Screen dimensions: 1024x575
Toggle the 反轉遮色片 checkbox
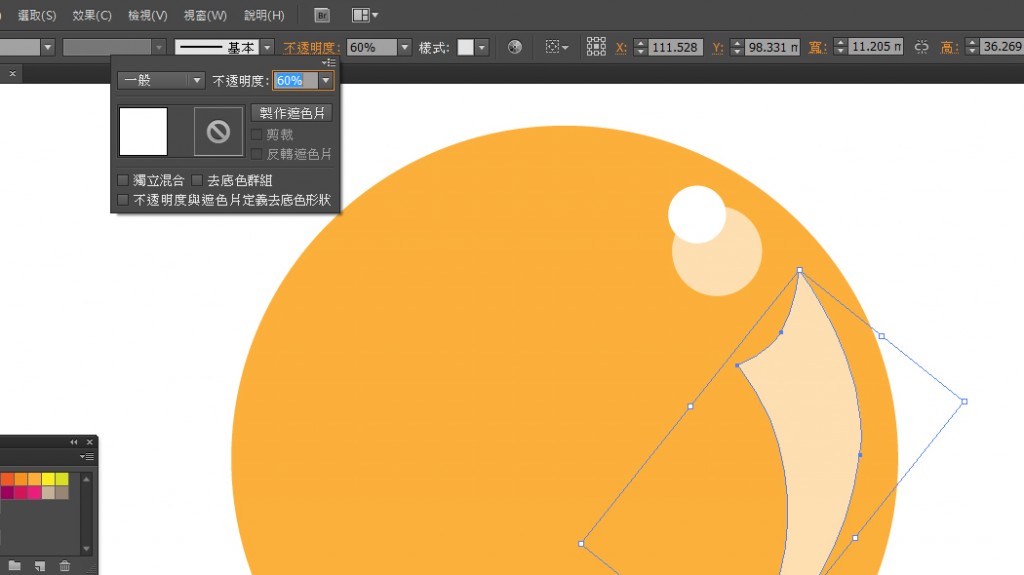point(257,154)
